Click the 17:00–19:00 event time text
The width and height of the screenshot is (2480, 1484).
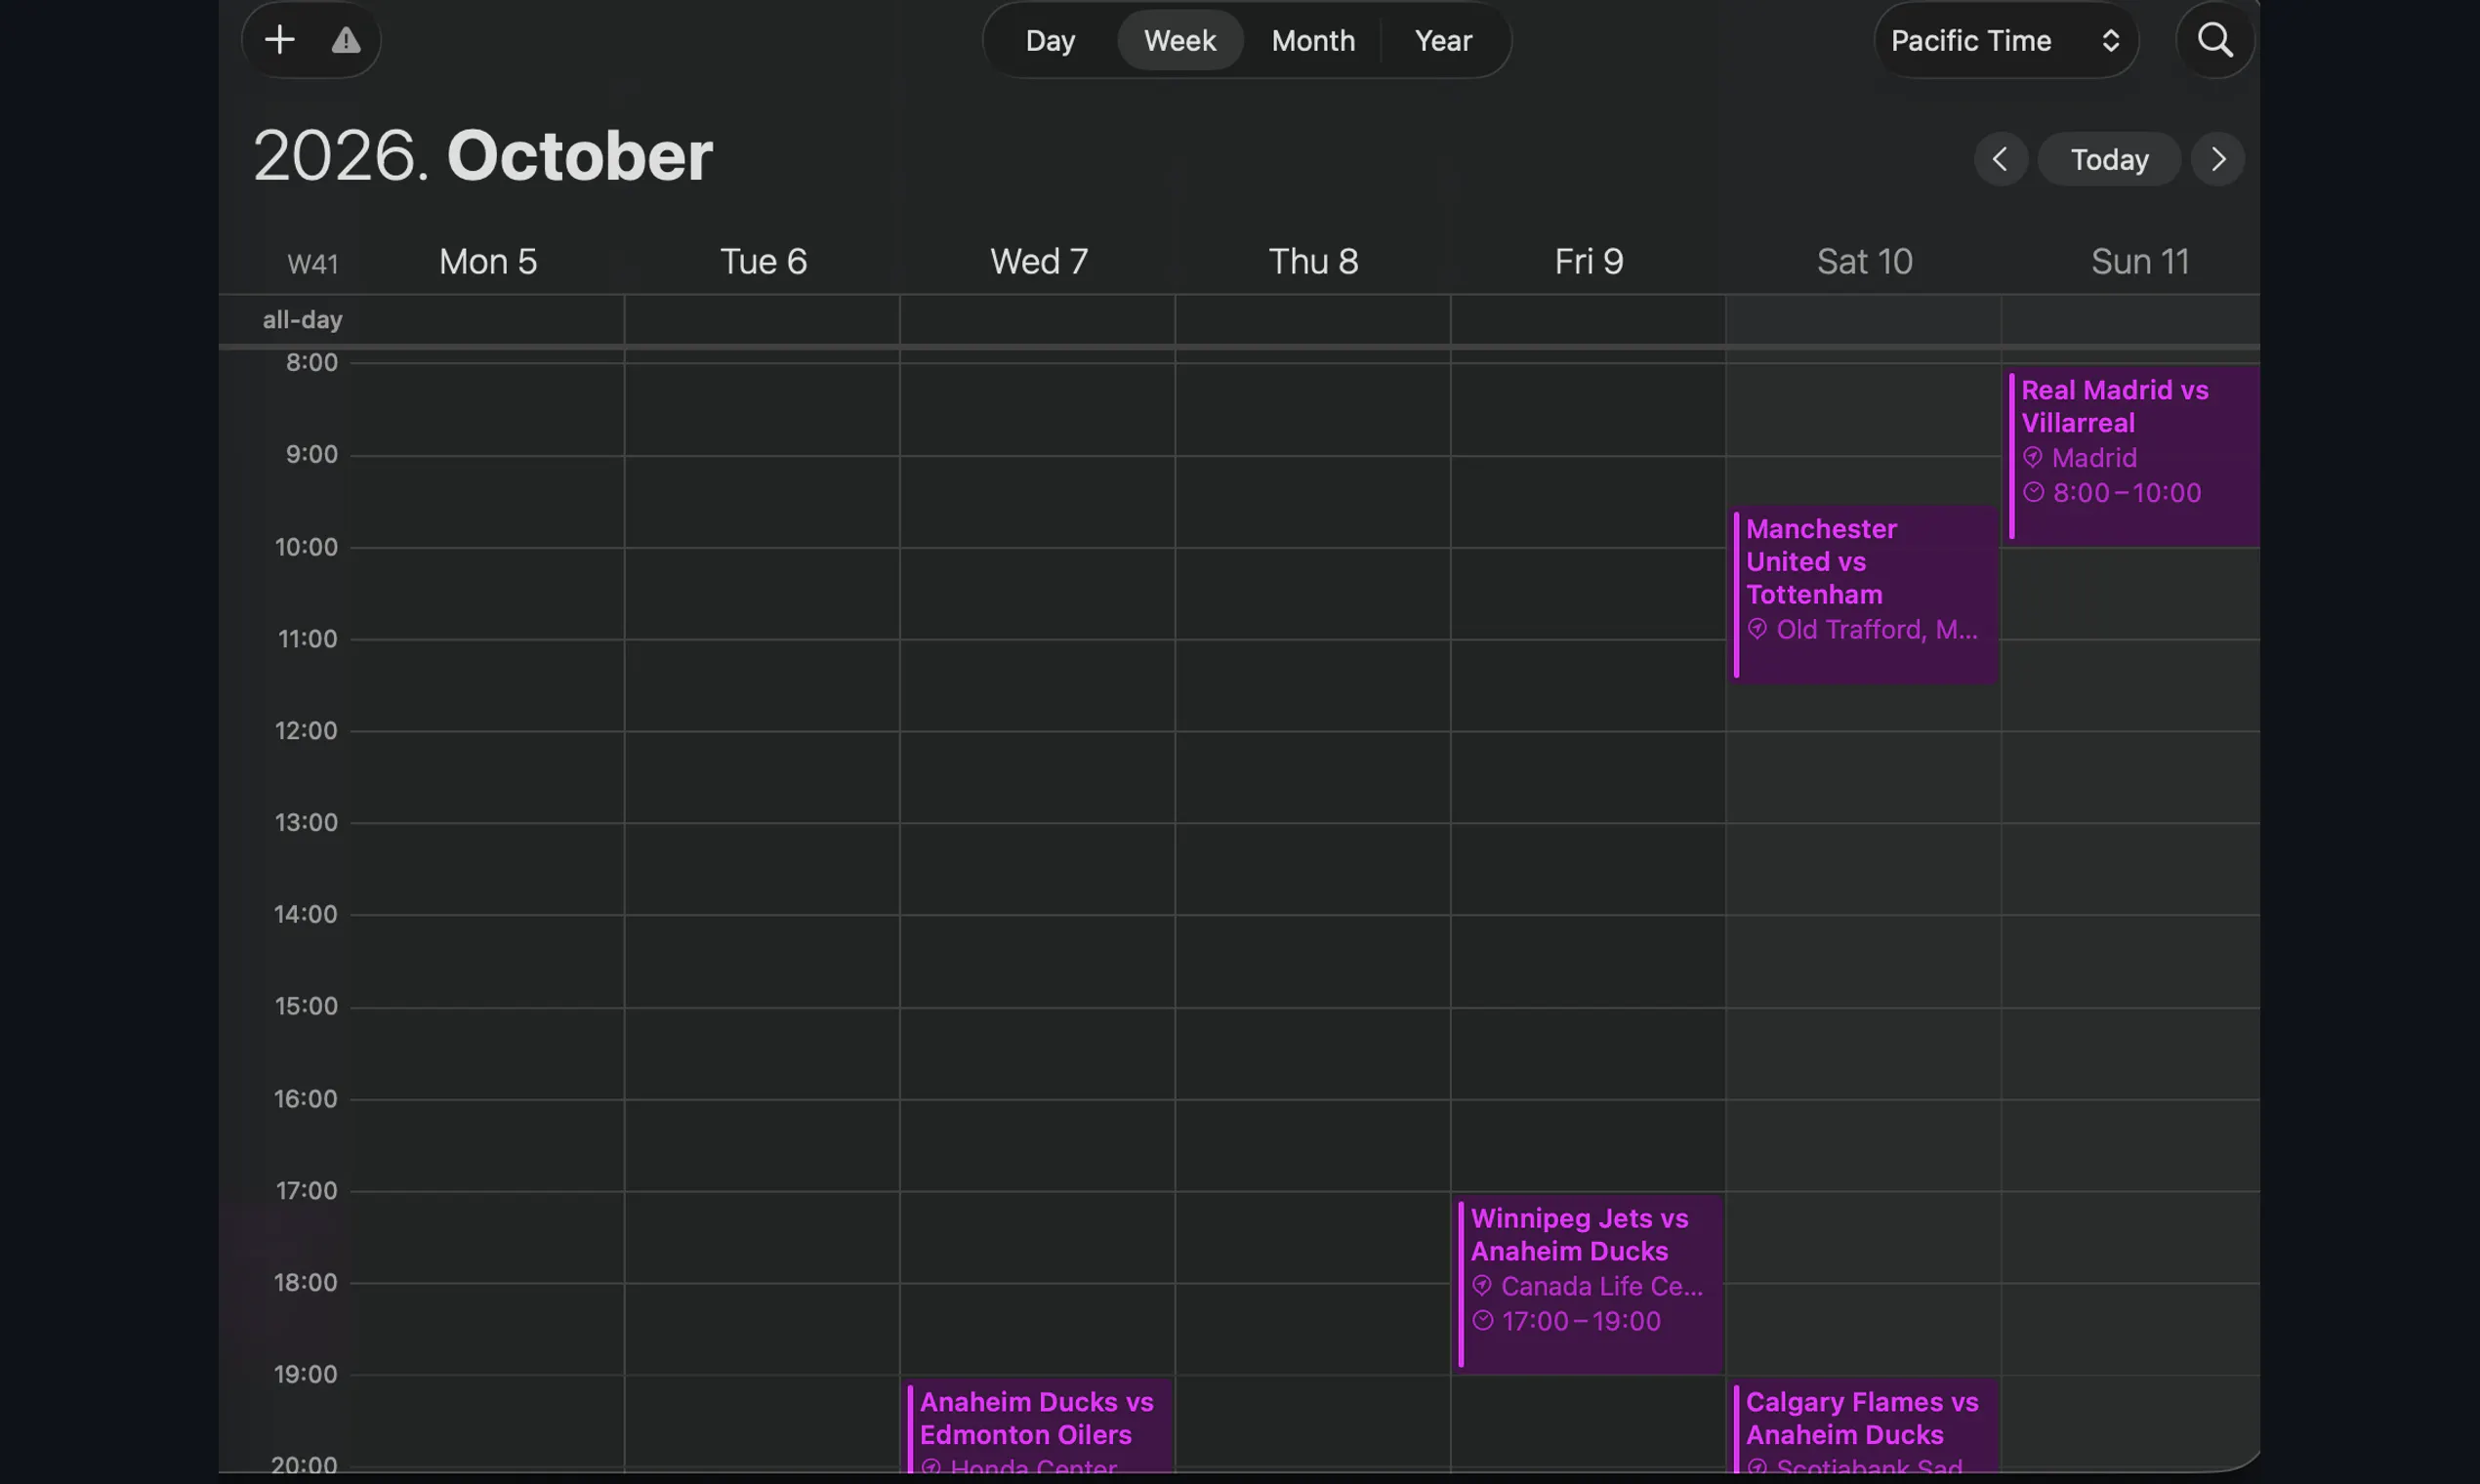coord(1581,1321)
